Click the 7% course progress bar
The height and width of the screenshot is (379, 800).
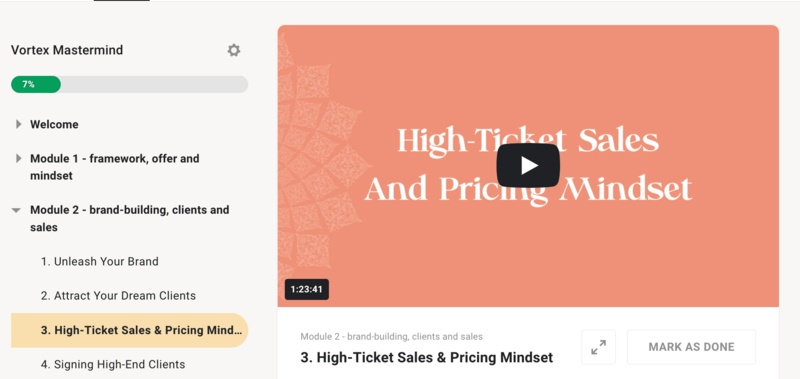[x=130, y=85]
